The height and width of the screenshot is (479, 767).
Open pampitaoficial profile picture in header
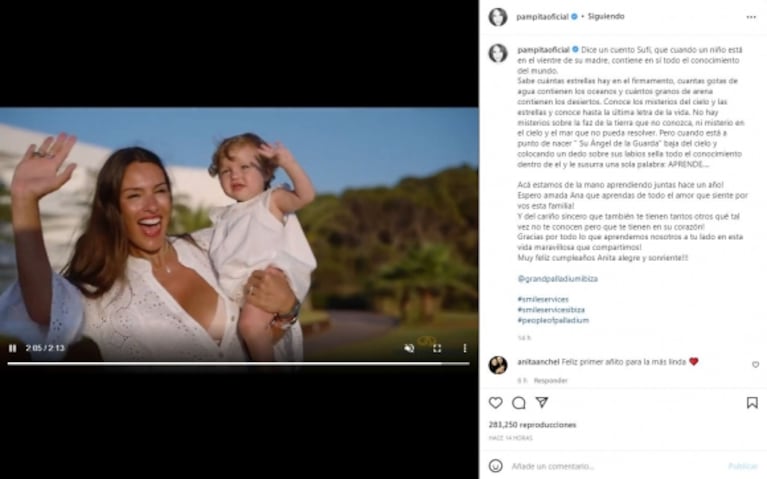497,17
